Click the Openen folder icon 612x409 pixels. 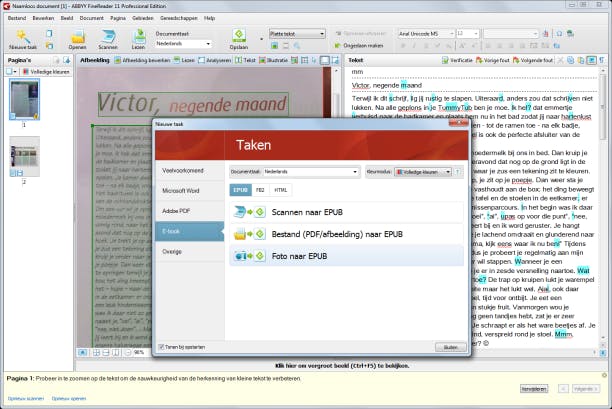pos(77,36)
